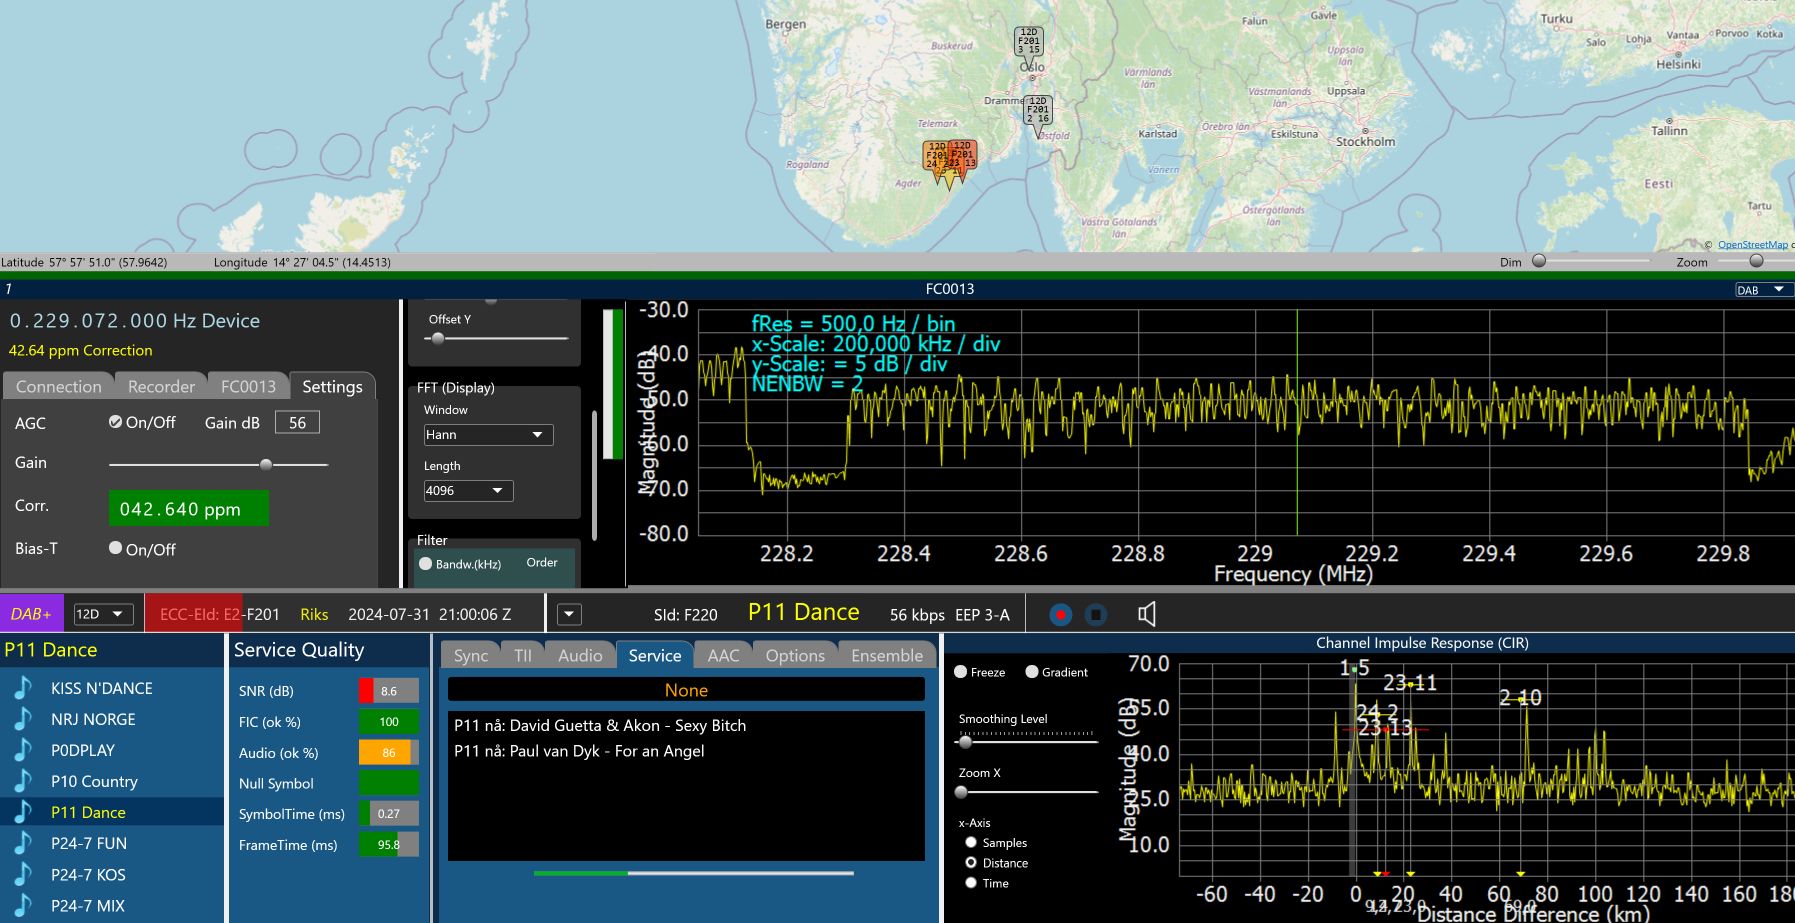Open the 12D channel dropdown

click(103, 614)
